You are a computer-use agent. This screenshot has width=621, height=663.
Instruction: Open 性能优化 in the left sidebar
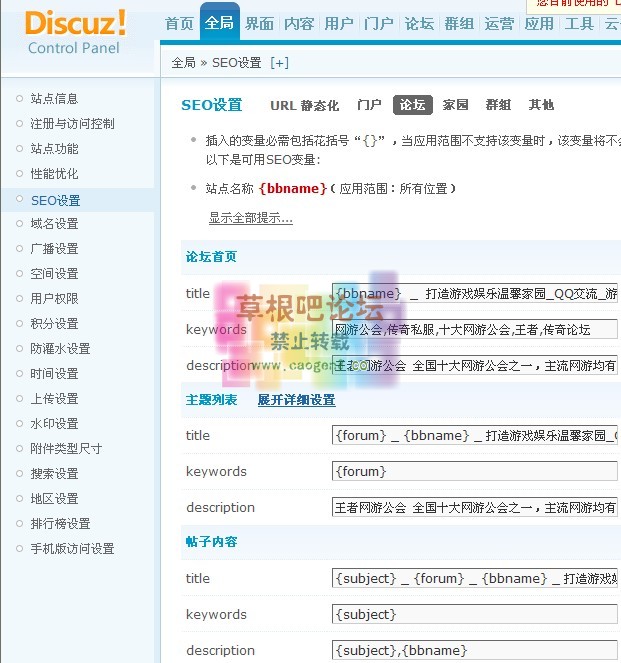point(54,174)
